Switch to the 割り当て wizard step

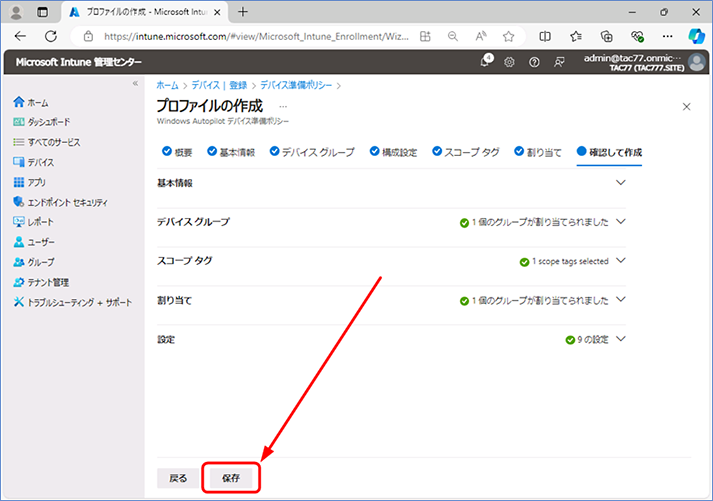click(x=538, y=152)
